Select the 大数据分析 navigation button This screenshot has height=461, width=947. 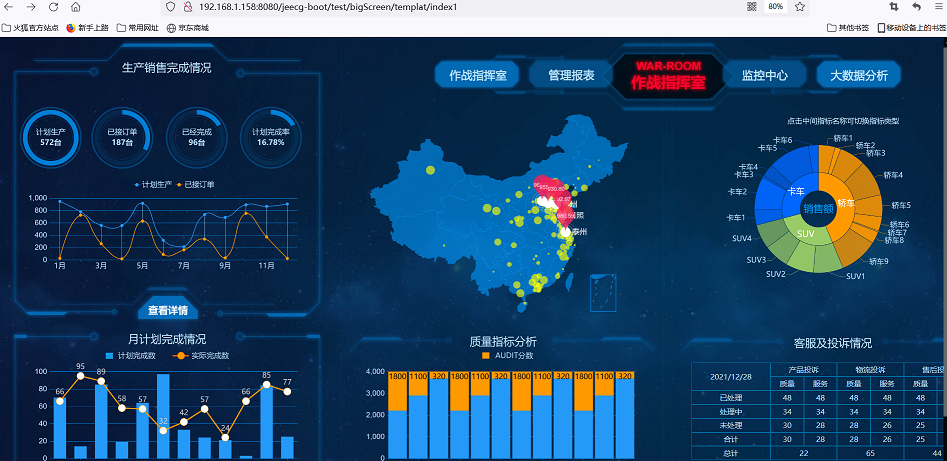(x=858, y=75)
